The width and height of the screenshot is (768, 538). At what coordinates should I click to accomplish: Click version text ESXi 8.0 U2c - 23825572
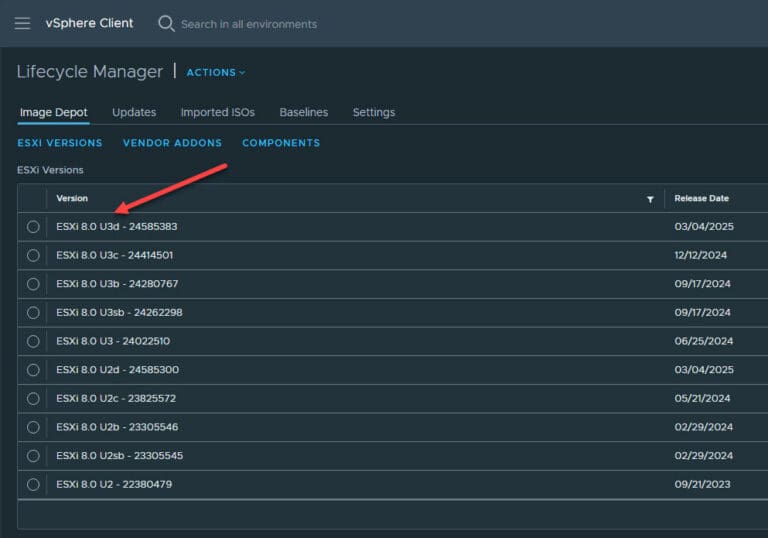(x=116, y=398)
